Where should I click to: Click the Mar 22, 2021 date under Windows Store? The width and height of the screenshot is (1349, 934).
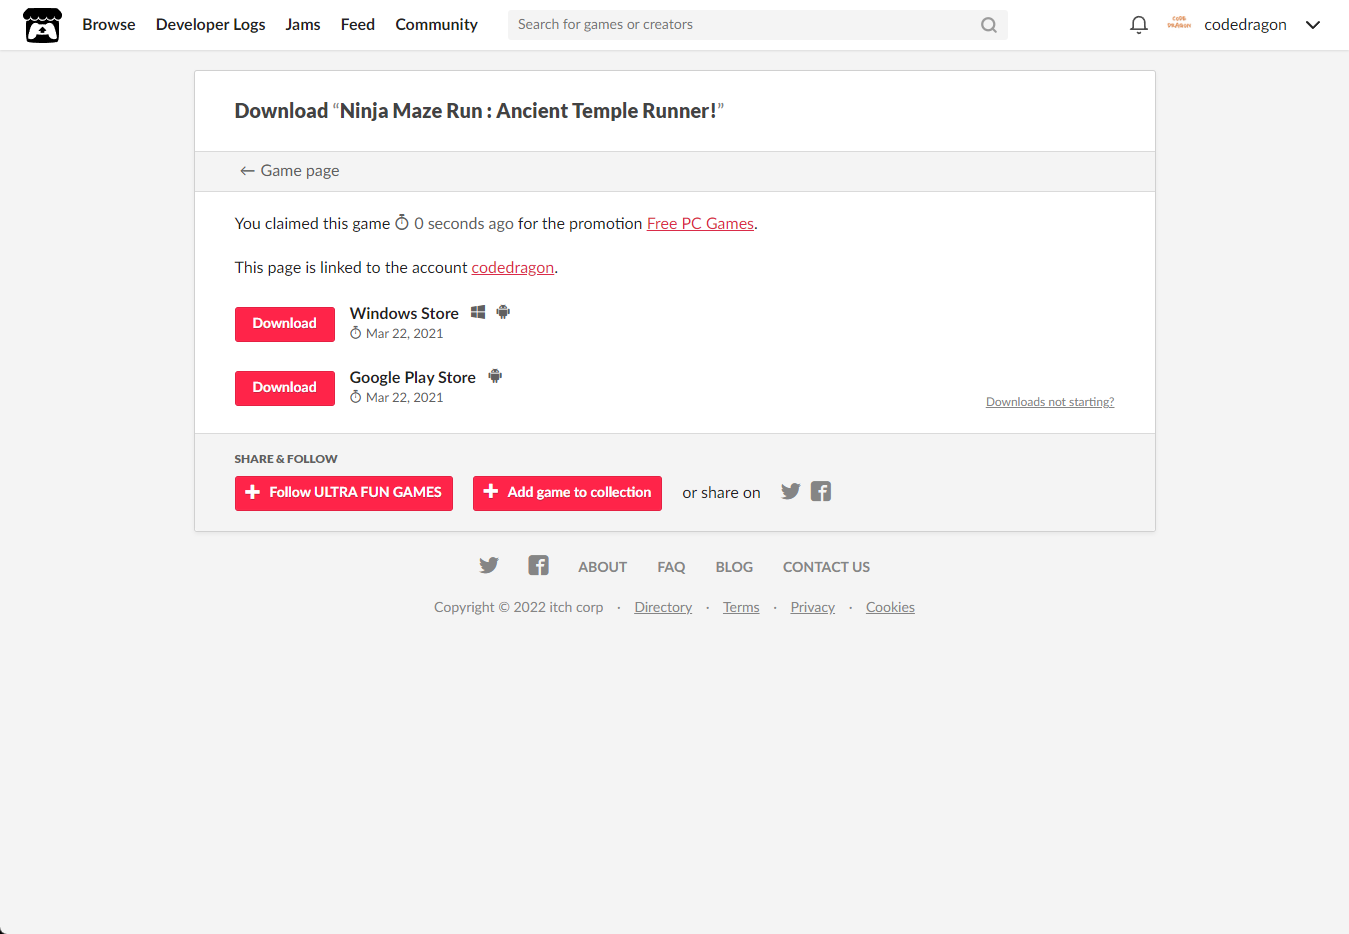pos(404,334)
